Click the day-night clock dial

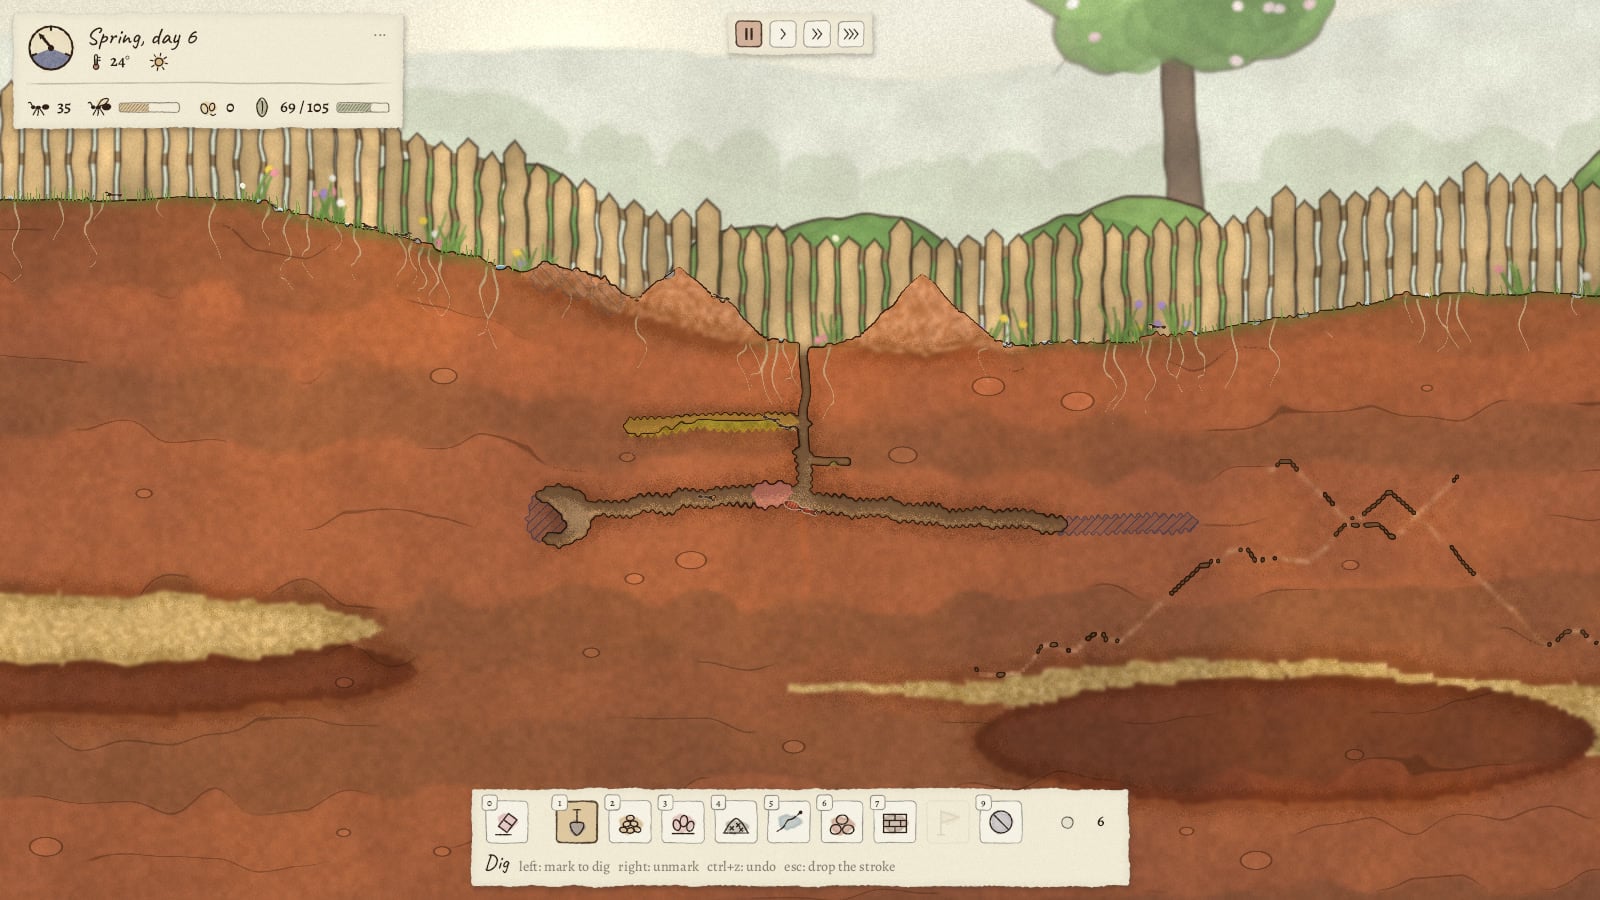[x=51, y=48]
